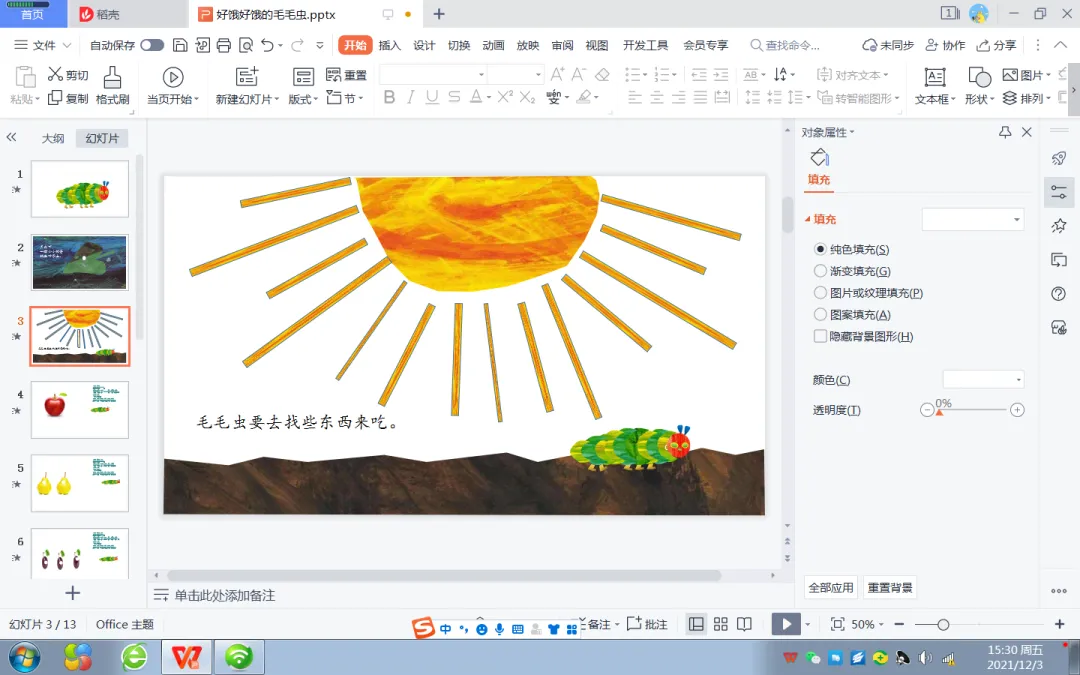Select the Format Painter (格式刷)

pos(112,86)
